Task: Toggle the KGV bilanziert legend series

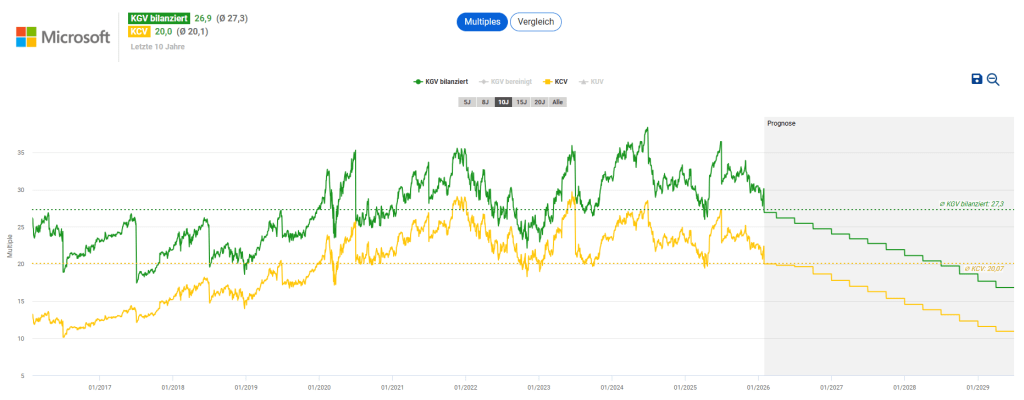Action: pos(440,81)
